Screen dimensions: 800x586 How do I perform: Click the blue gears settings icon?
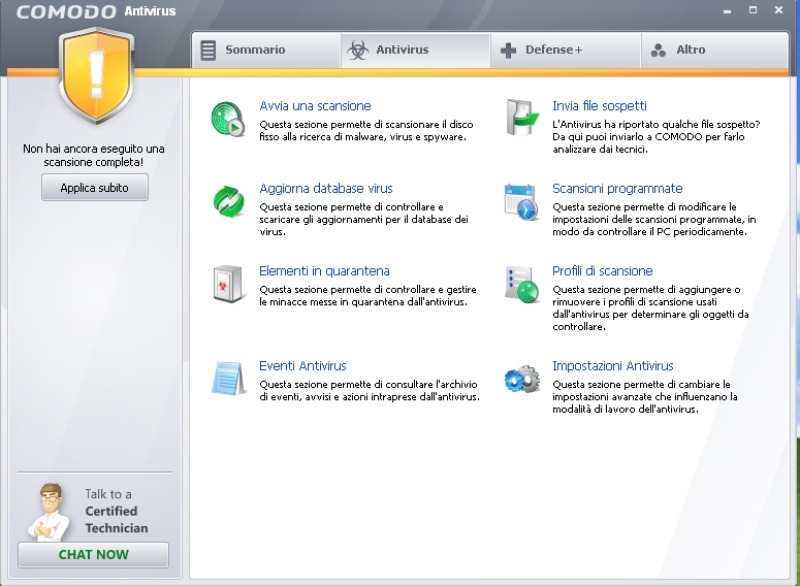pos(521,378)
